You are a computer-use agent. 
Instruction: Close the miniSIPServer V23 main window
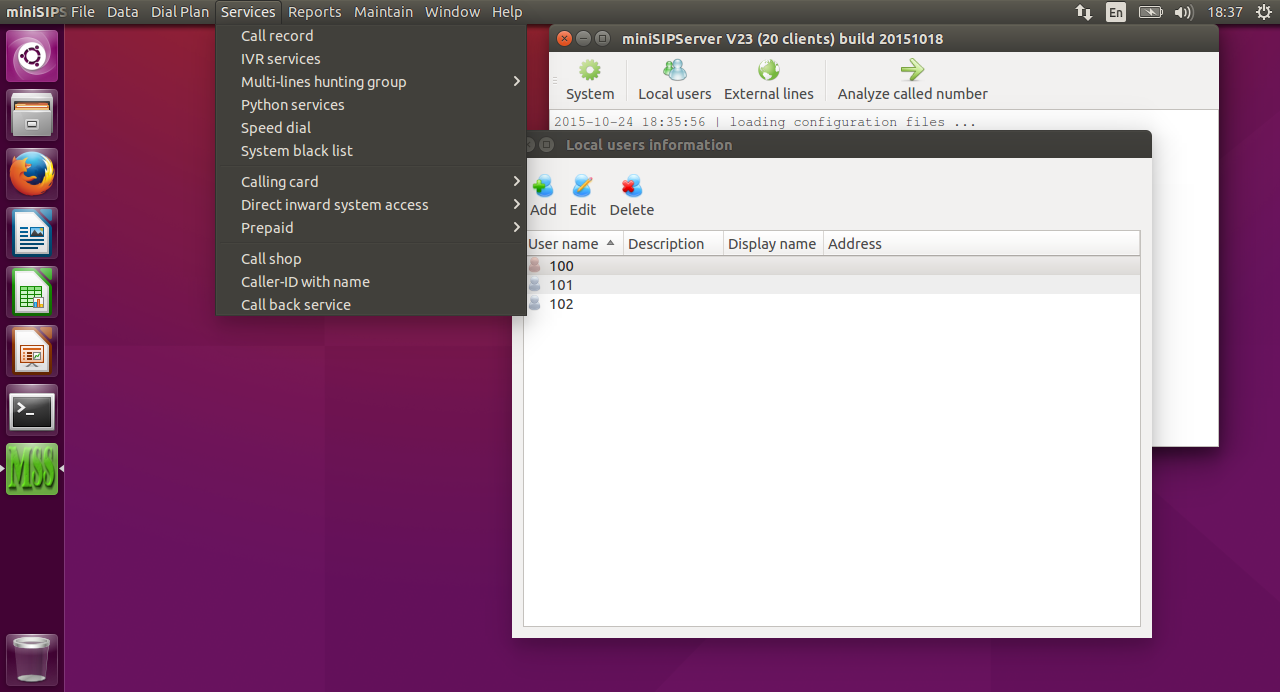[564, 39]
